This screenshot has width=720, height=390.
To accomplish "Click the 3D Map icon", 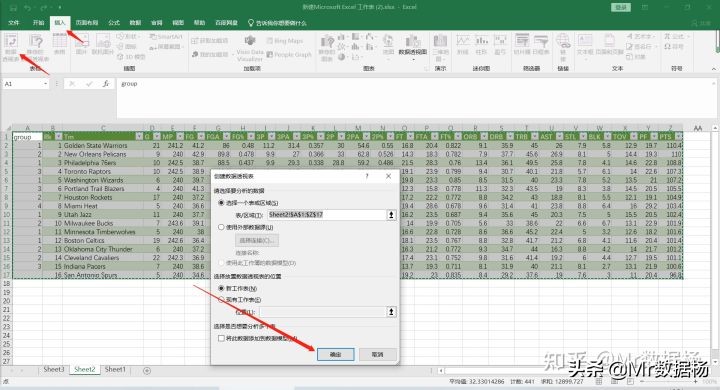I will (440, 47).
